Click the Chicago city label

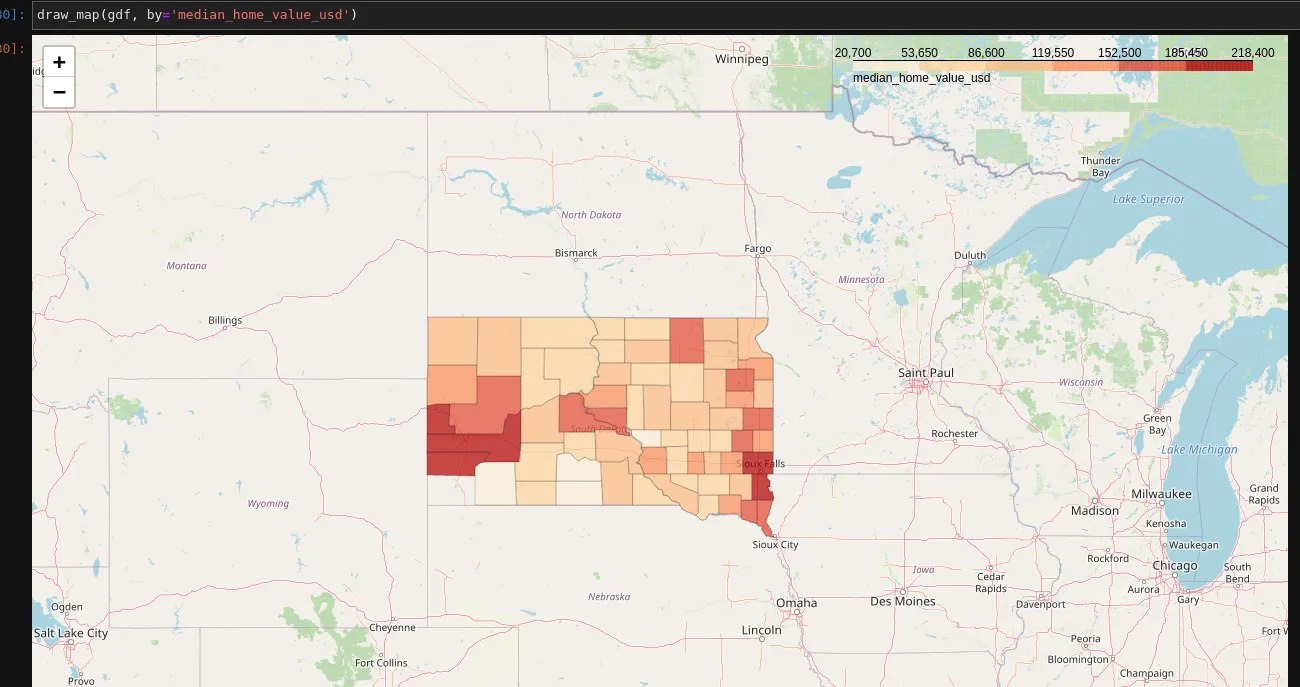(1173, 566)
